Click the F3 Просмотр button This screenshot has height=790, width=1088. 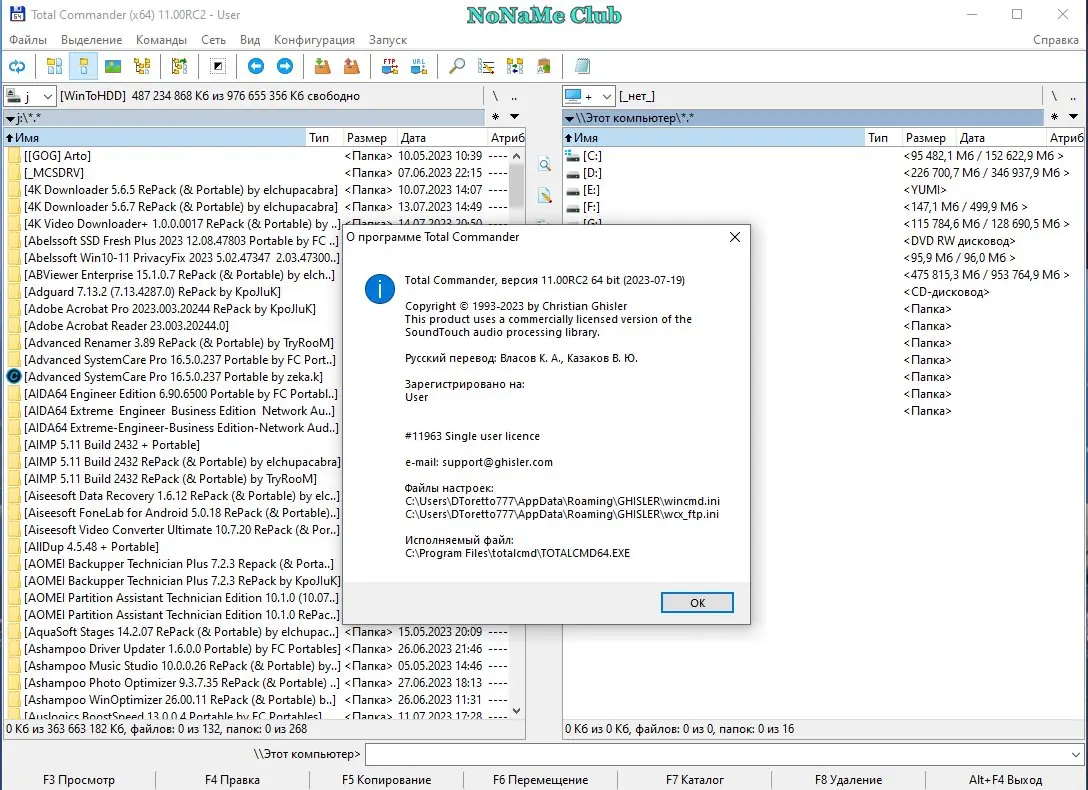(x=78, y=780)
